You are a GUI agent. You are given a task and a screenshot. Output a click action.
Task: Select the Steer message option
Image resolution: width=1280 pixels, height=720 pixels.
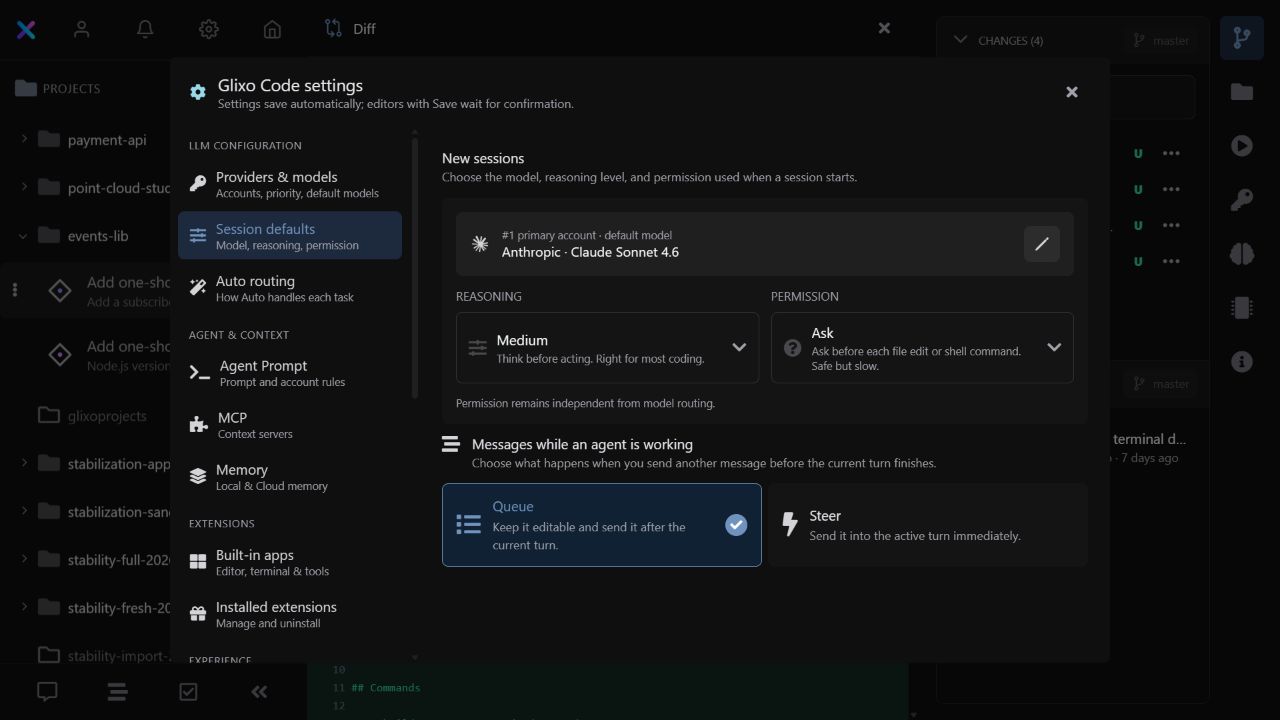[x=928, y=525]
